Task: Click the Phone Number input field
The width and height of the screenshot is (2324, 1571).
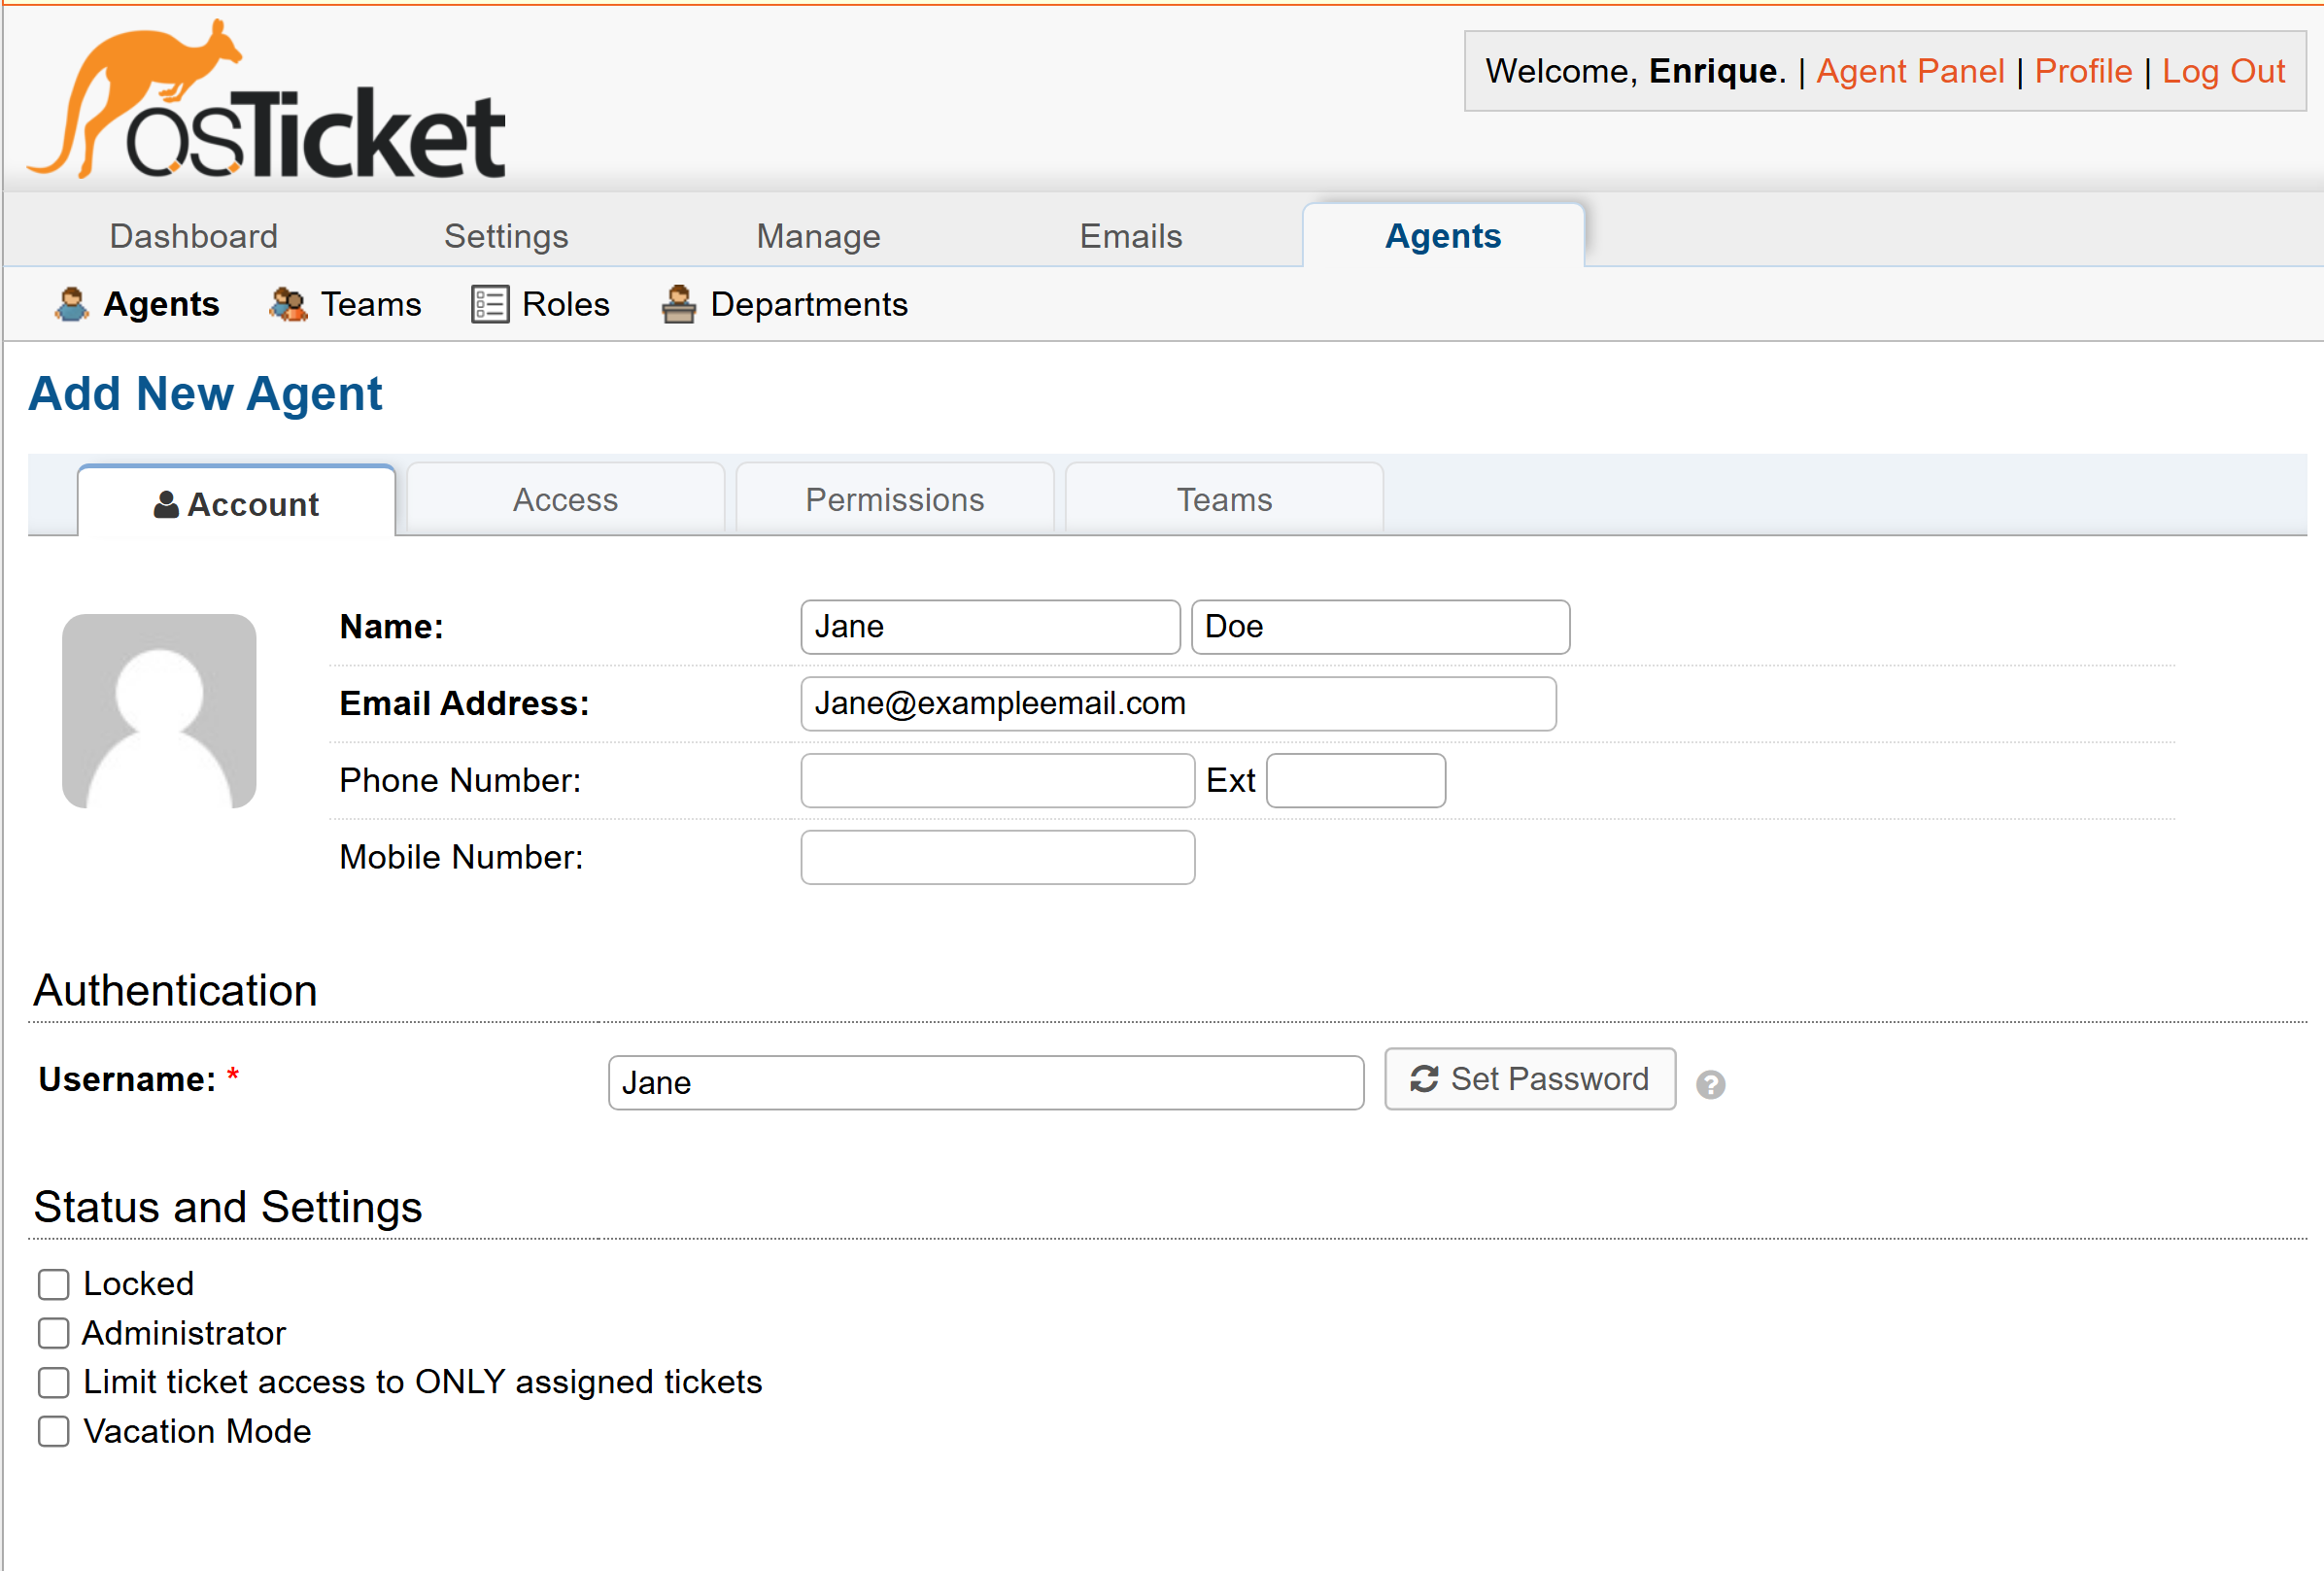Action: (997, 781)
